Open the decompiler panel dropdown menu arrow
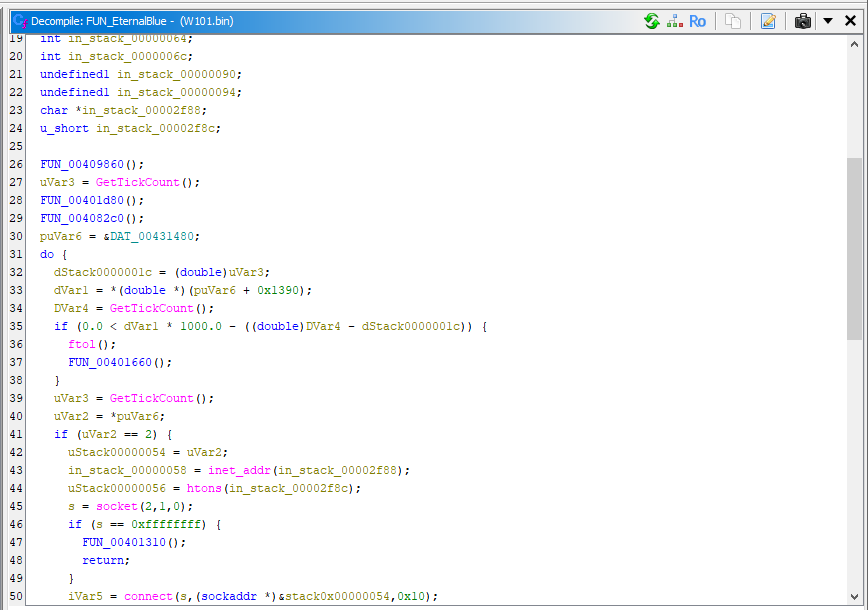This screenshot has height=610, width=868. coord(828,21)
